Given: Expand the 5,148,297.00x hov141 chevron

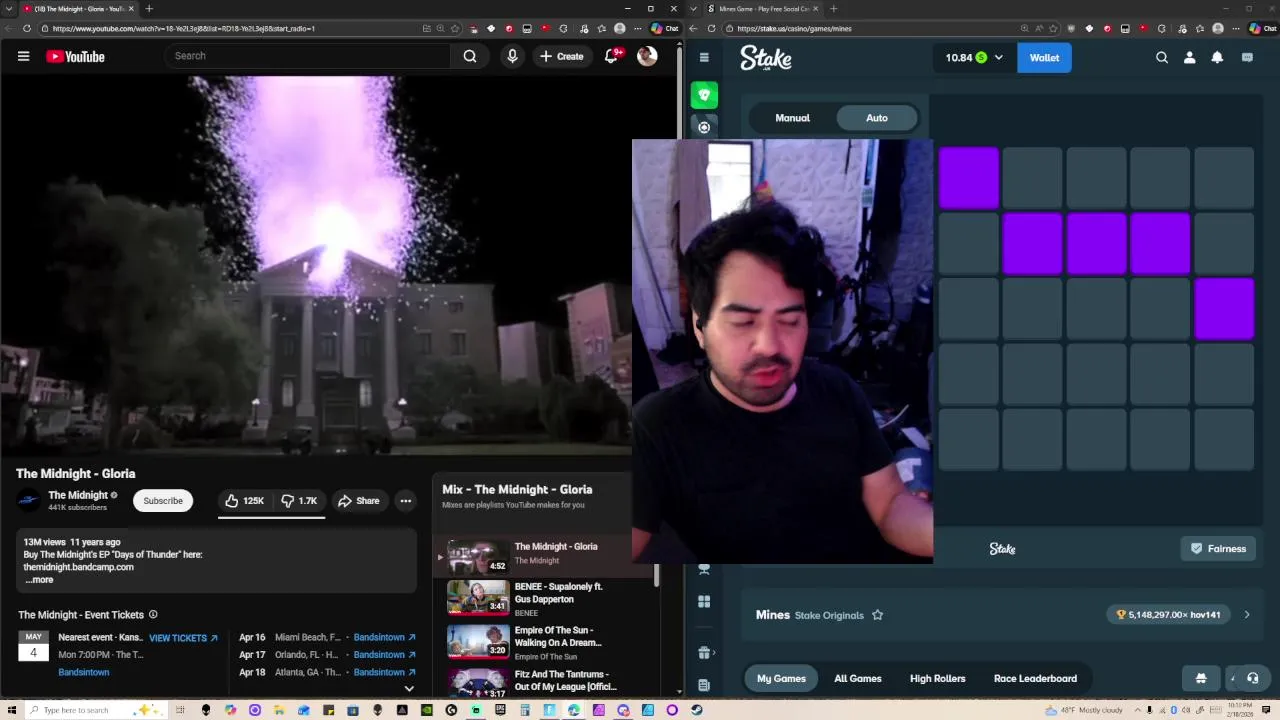Looking at the screenshot, I should pos(1246,615).
